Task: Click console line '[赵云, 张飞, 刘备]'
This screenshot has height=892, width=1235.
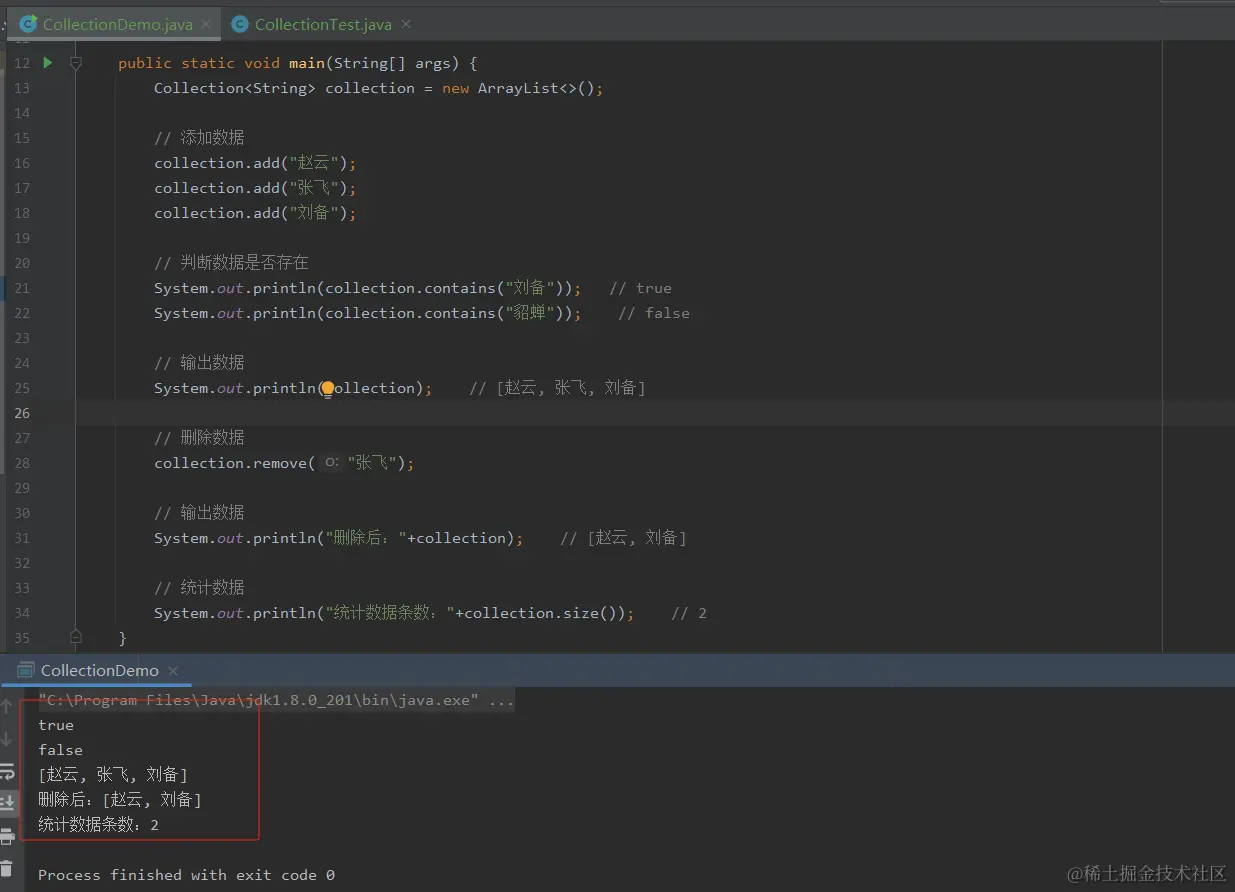Action: [x=113, y=775]
